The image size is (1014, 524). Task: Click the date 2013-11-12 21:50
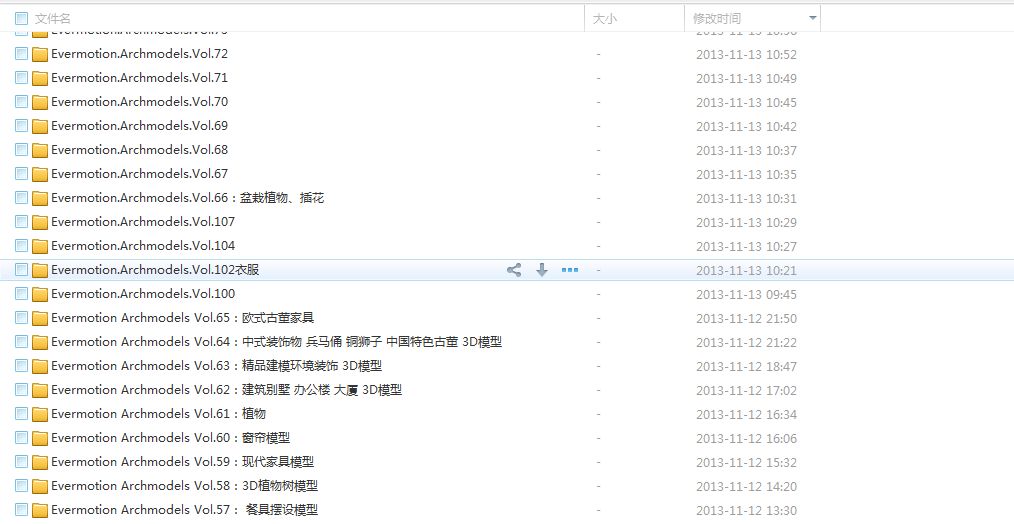pos(746,318)
